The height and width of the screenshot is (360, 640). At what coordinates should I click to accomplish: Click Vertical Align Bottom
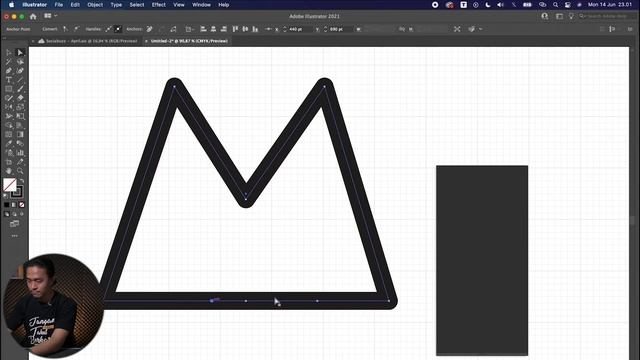(255, 29)
